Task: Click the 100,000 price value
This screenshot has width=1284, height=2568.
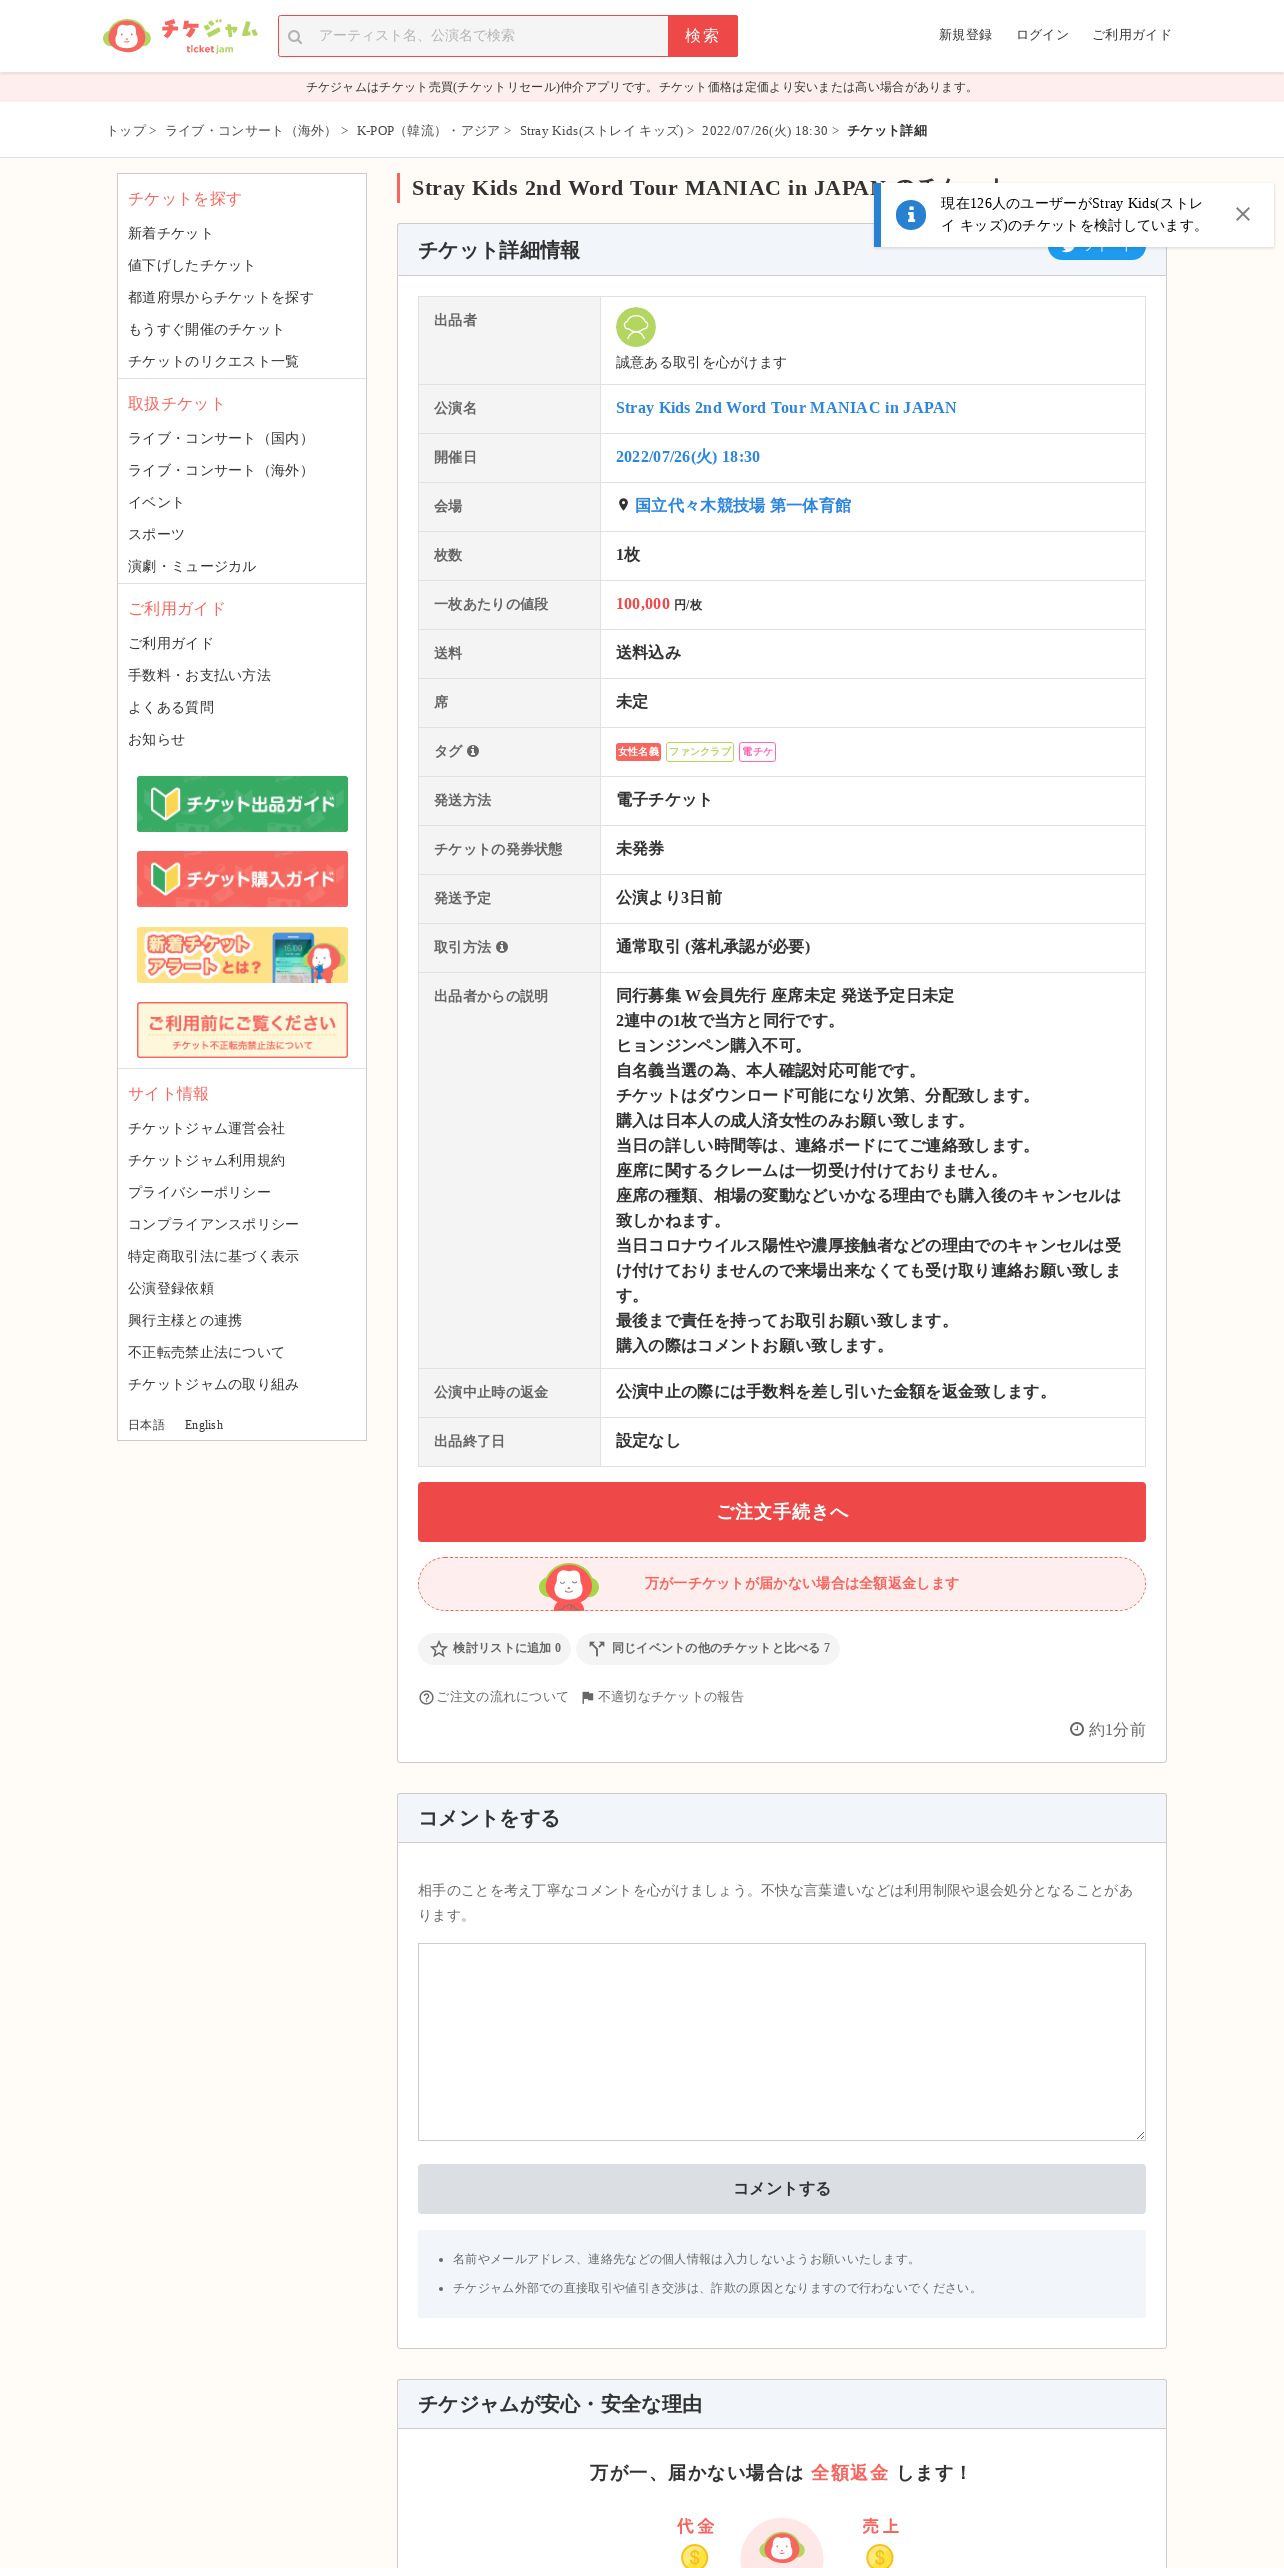Action: [643, 604]
